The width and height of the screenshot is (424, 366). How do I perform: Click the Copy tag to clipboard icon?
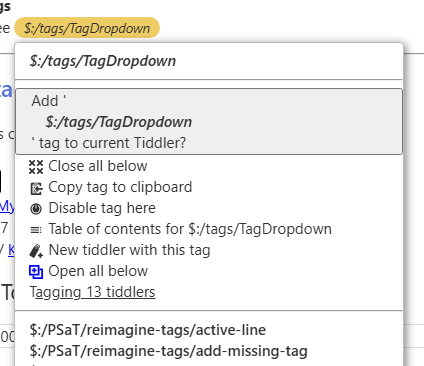[x=36, y=188]
